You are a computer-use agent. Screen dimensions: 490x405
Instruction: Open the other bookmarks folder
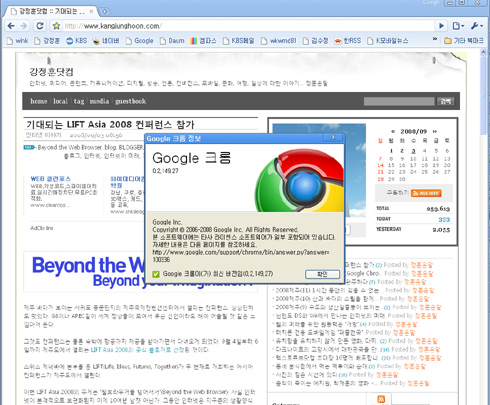coord(464,41)
